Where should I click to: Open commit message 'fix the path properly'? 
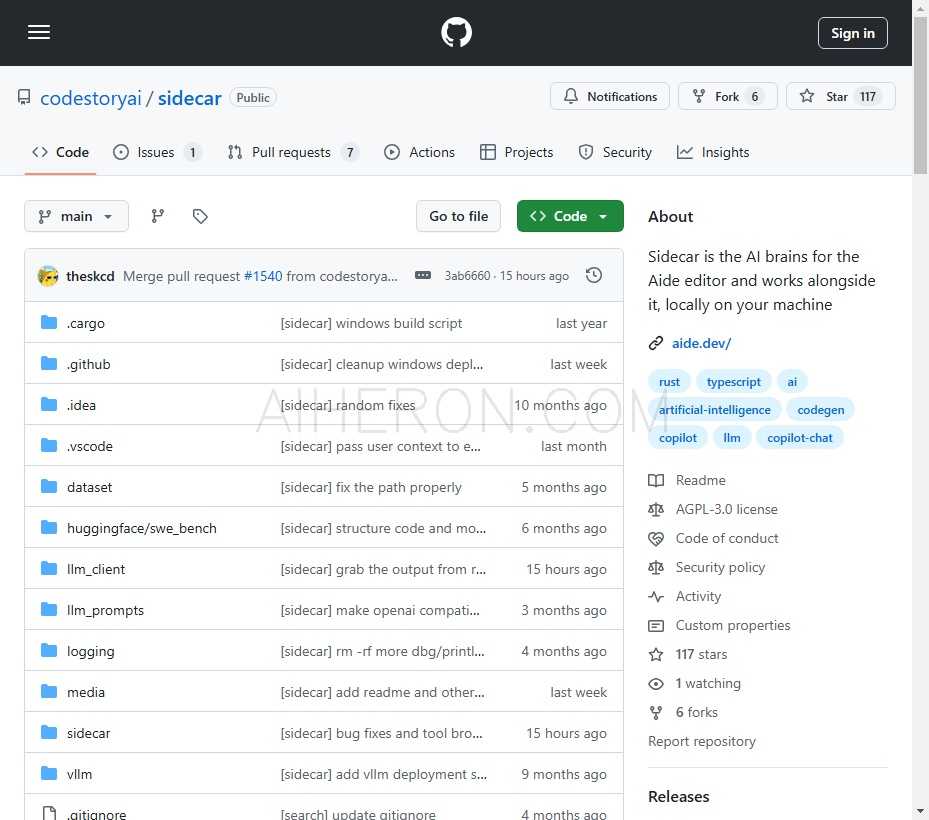(x=371, y=487)
